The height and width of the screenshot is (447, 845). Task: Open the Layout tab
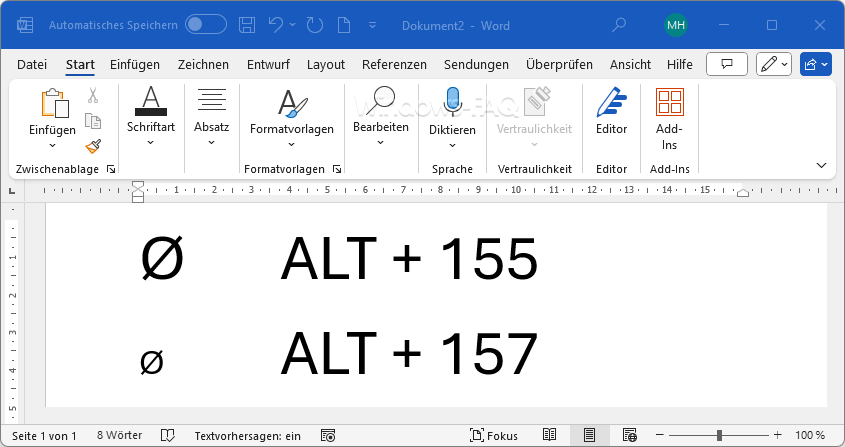(x=325, y=65)
